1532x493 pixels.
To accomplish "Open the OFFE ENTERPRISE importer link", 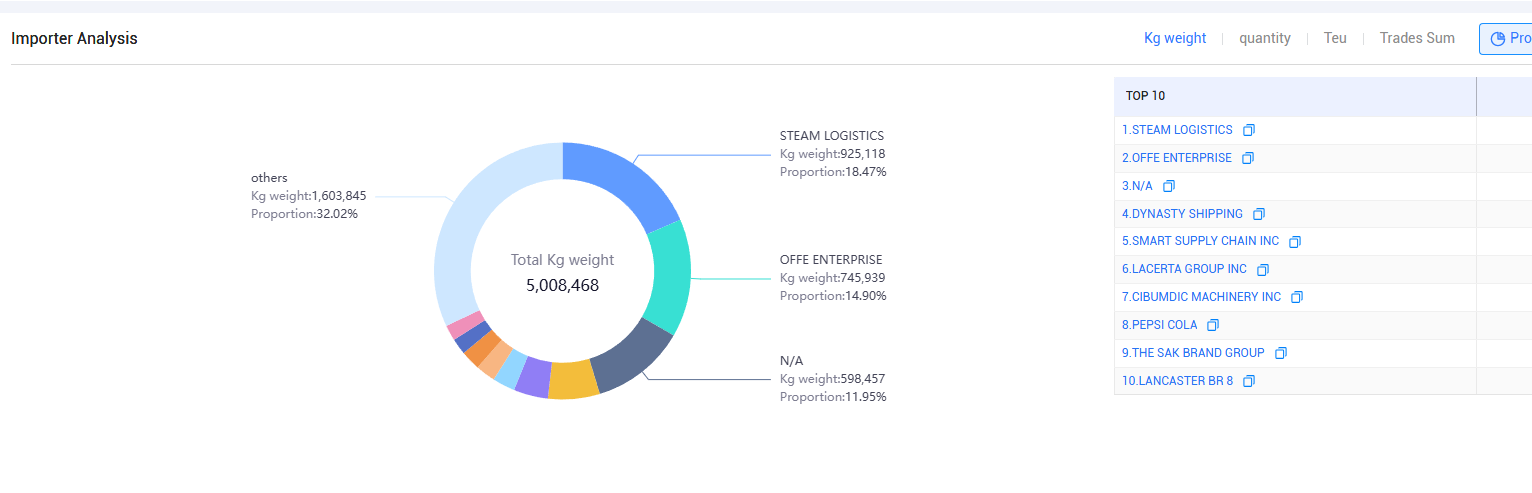I will click(x=1177, y=158).
